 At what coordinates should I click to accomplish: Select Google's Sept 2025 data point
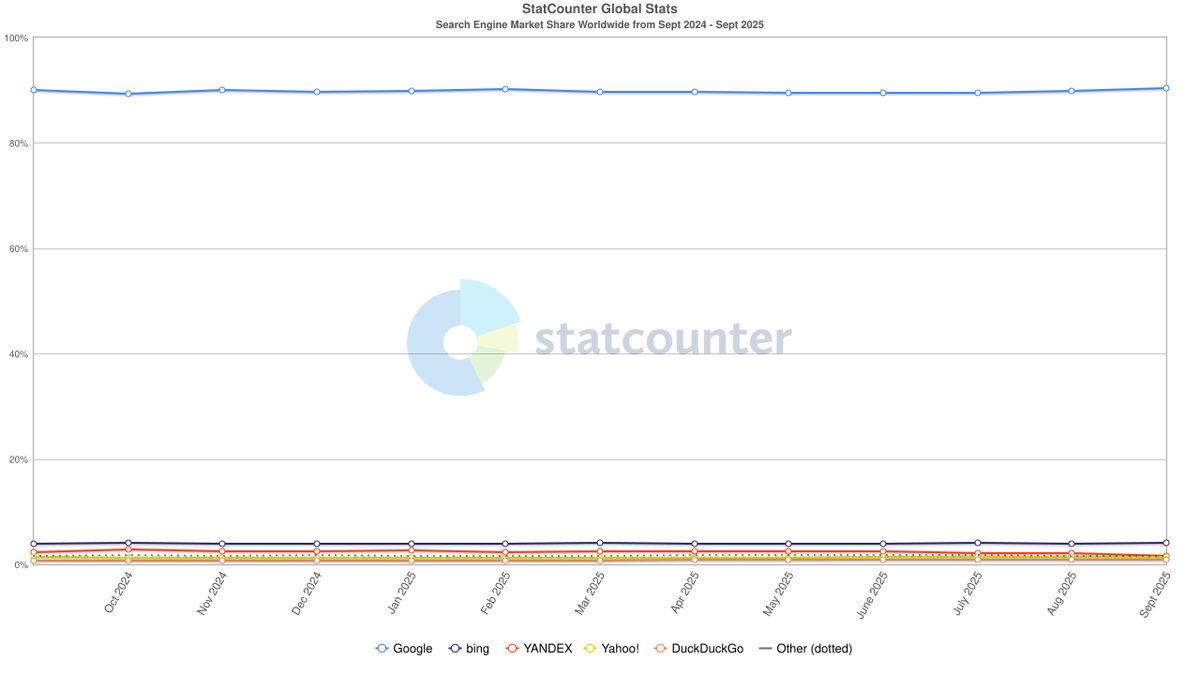click(x=1166, y=88)
